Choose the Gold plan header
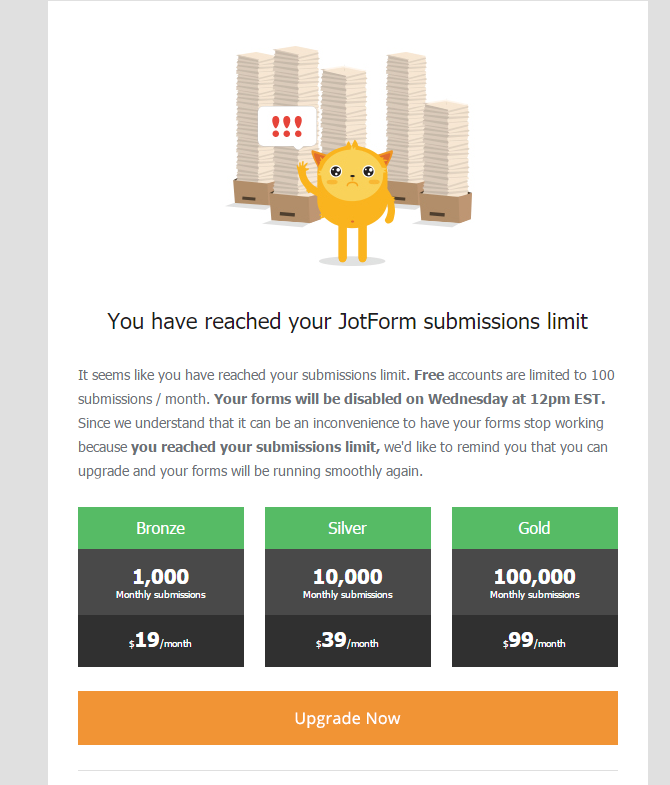 534,528
